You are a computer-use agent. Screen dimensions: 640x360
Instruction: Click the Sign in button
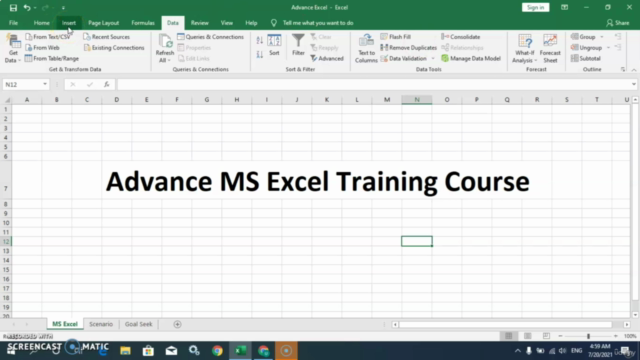coord(535,7)
